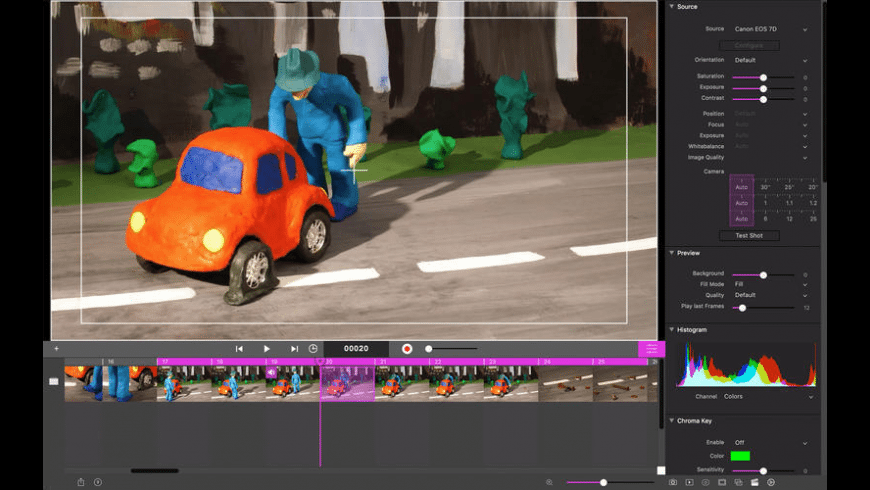Click the timer icon beside frame counter

tap(313, 349)
